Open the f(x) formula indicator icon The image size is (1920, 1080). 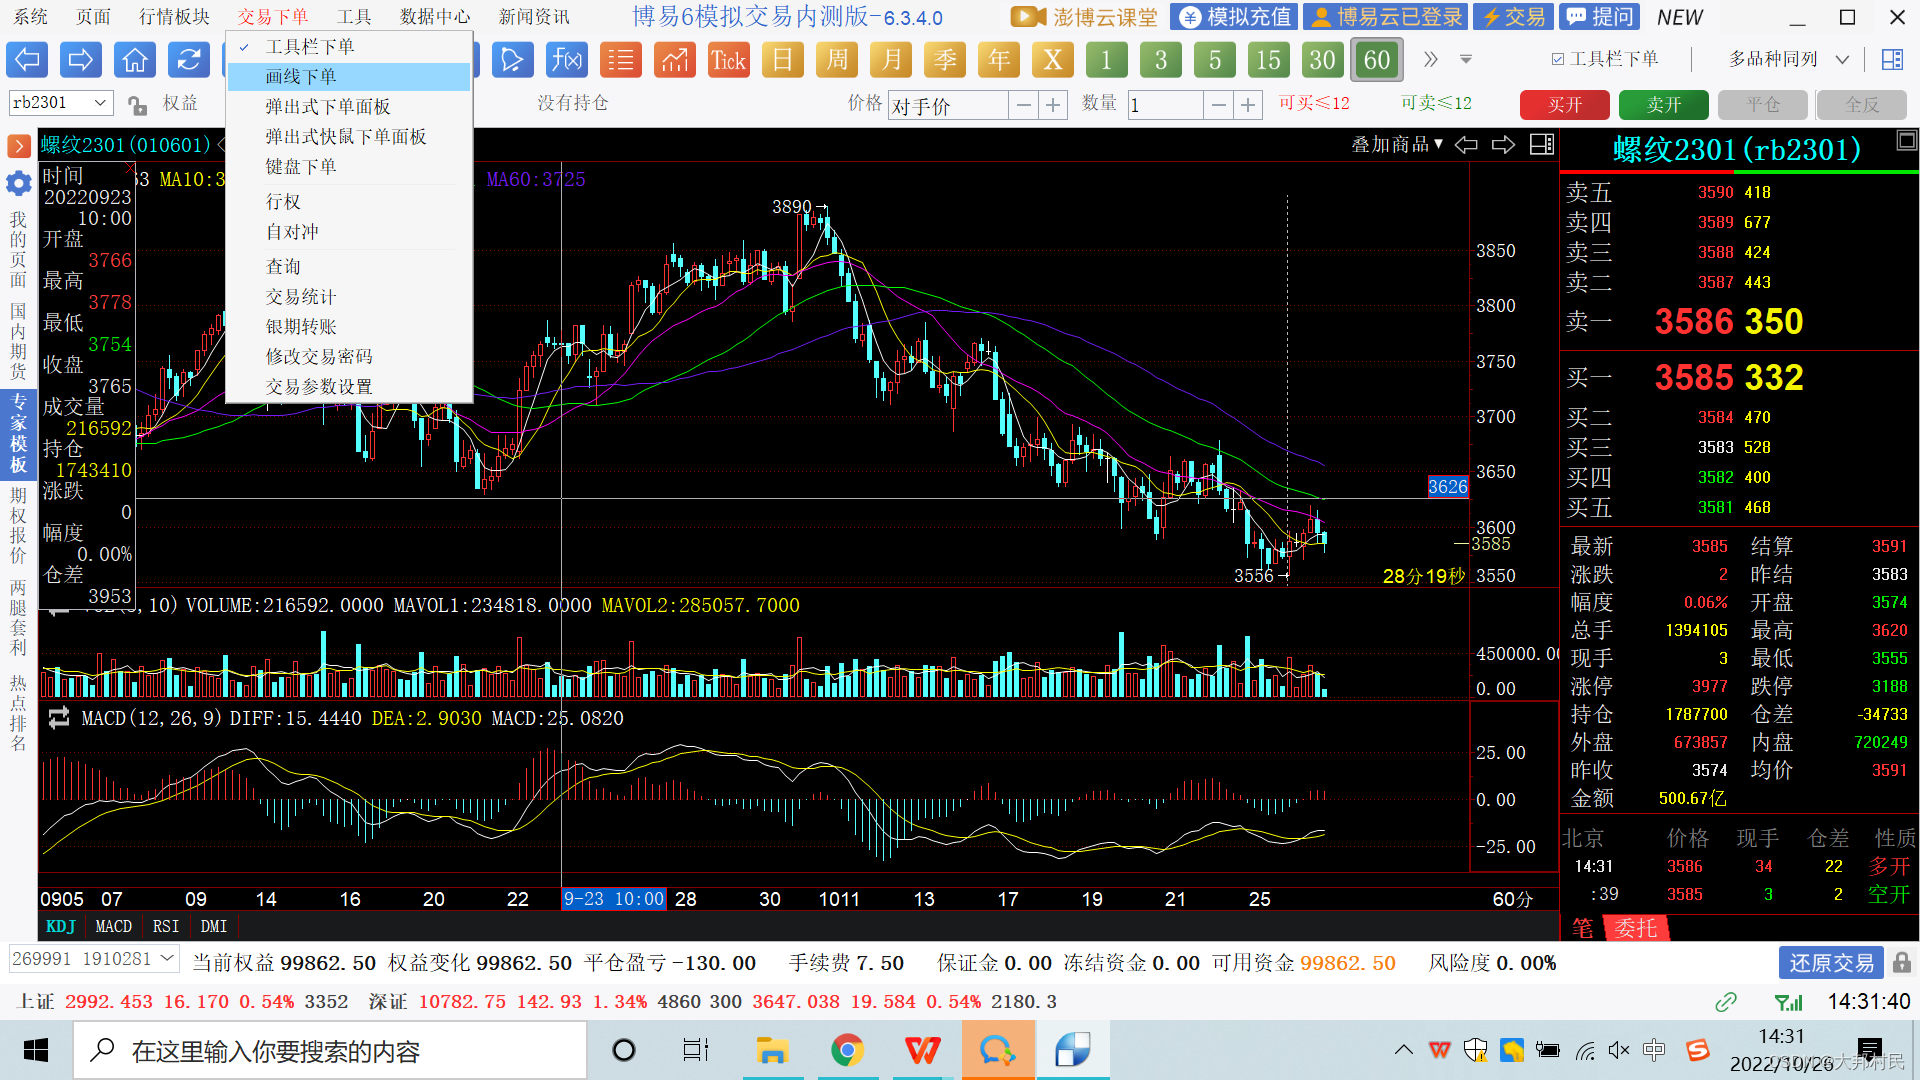click(x=566, y=60)
